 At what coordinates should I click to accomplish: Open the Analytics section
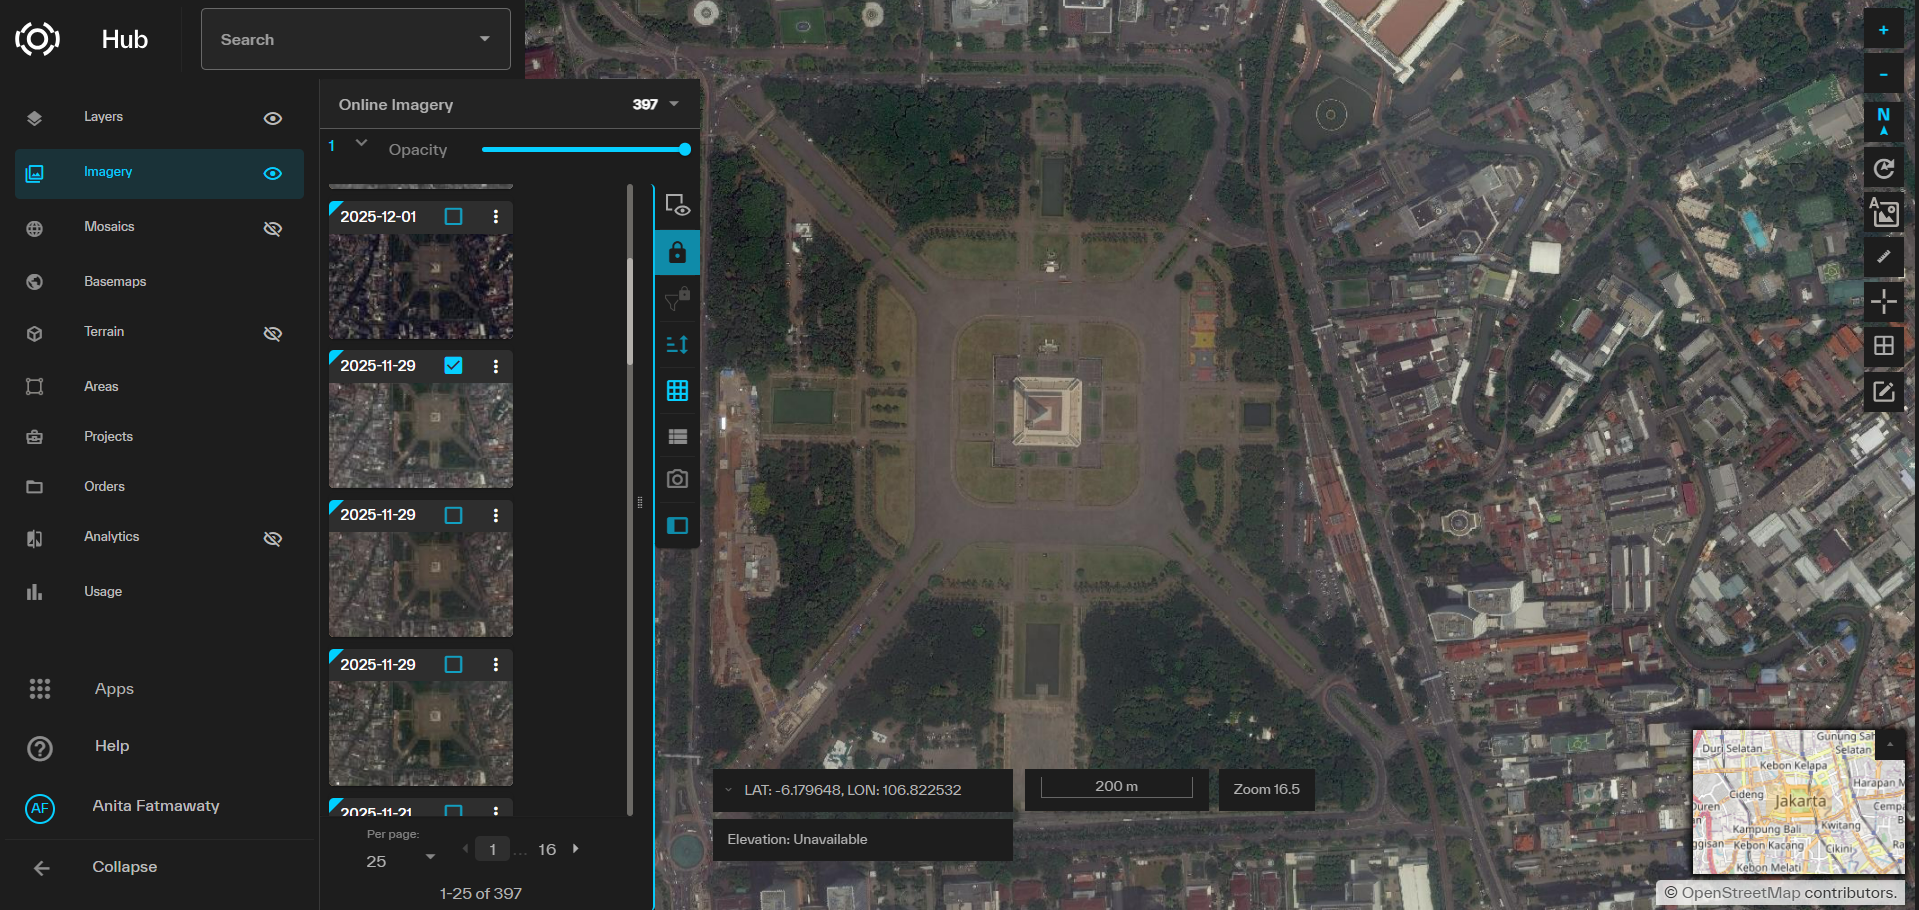tap(111, 536)
